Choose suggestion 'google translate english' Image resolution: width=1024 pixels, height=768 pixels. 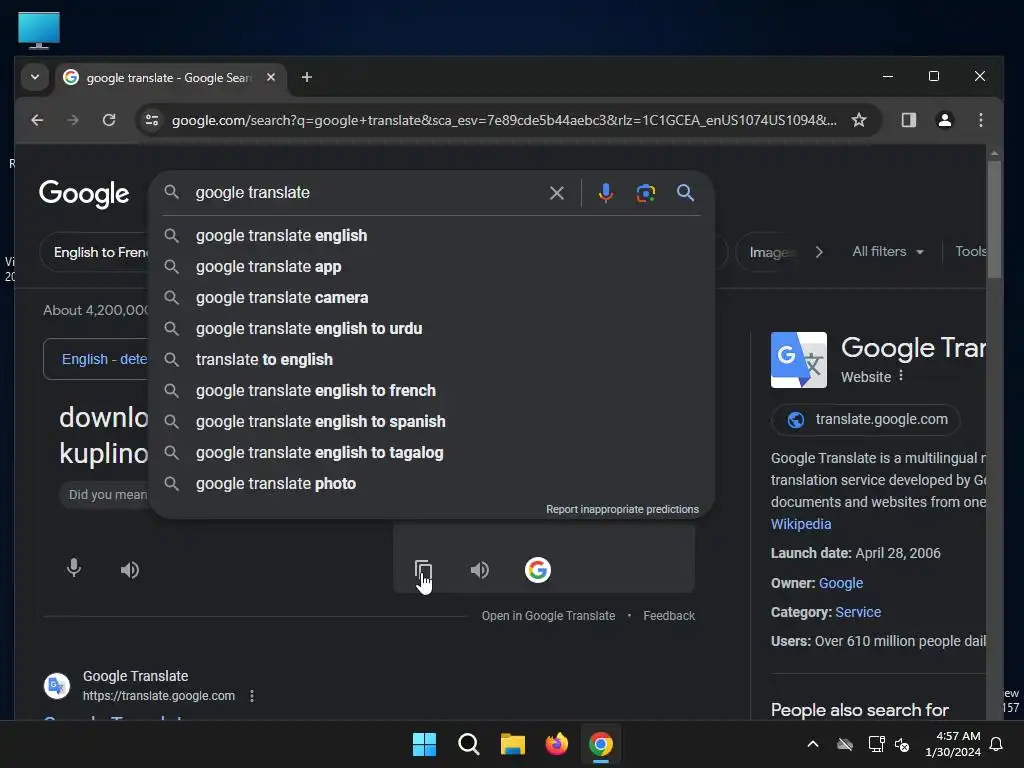[x=431, y=236]
